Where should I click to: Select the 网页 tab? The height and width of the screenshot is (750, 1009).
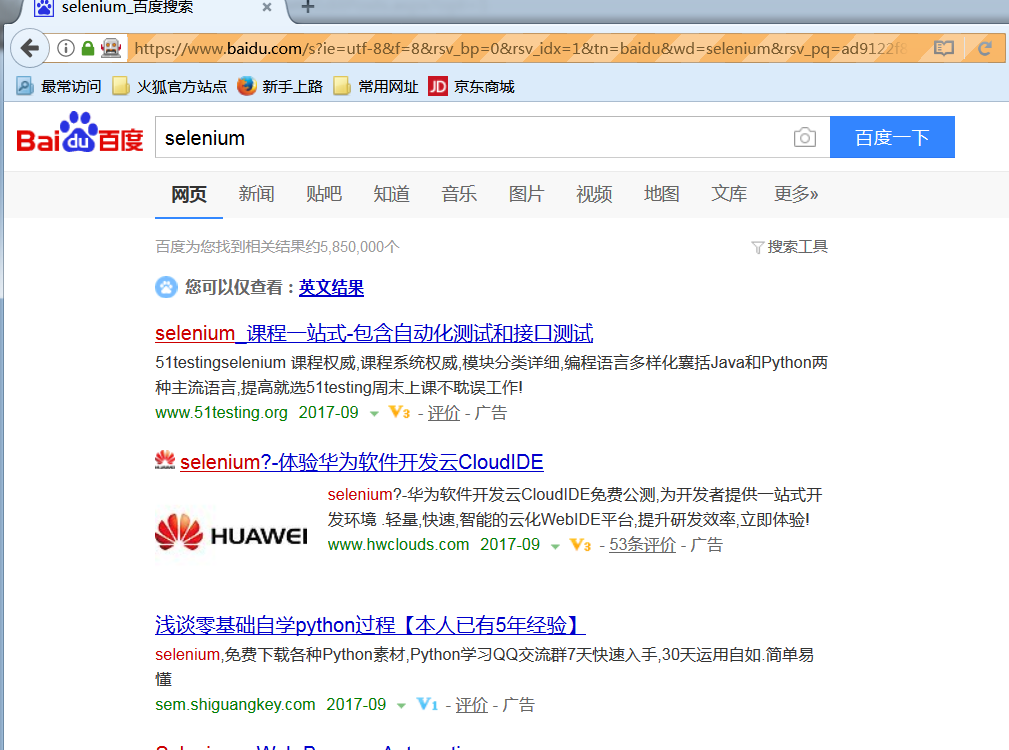click(189, 194)
